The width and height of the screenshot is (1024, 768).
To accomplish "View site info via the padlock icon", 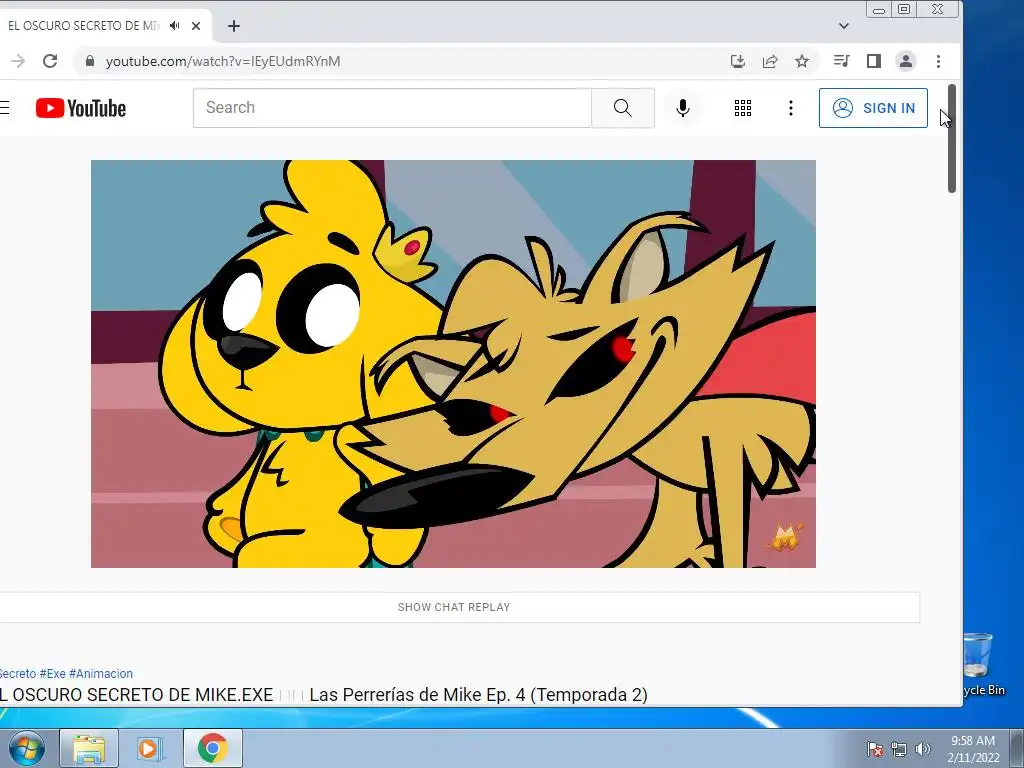I will point(90,61).
